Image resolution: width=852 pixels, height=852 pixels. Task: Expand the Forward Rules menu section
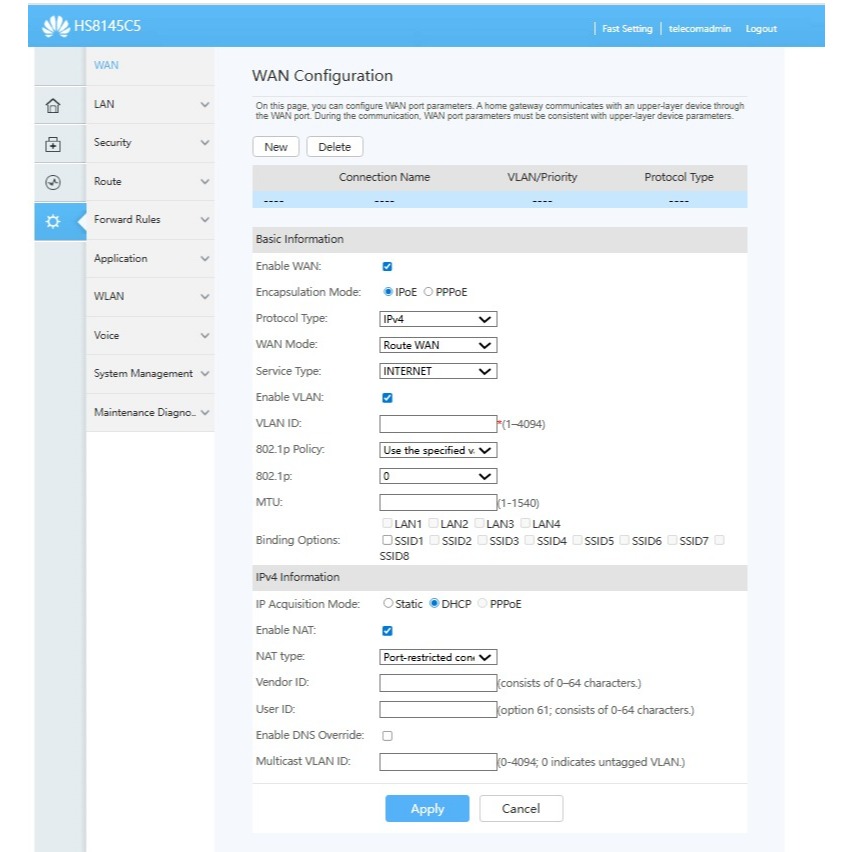(150, 220)
